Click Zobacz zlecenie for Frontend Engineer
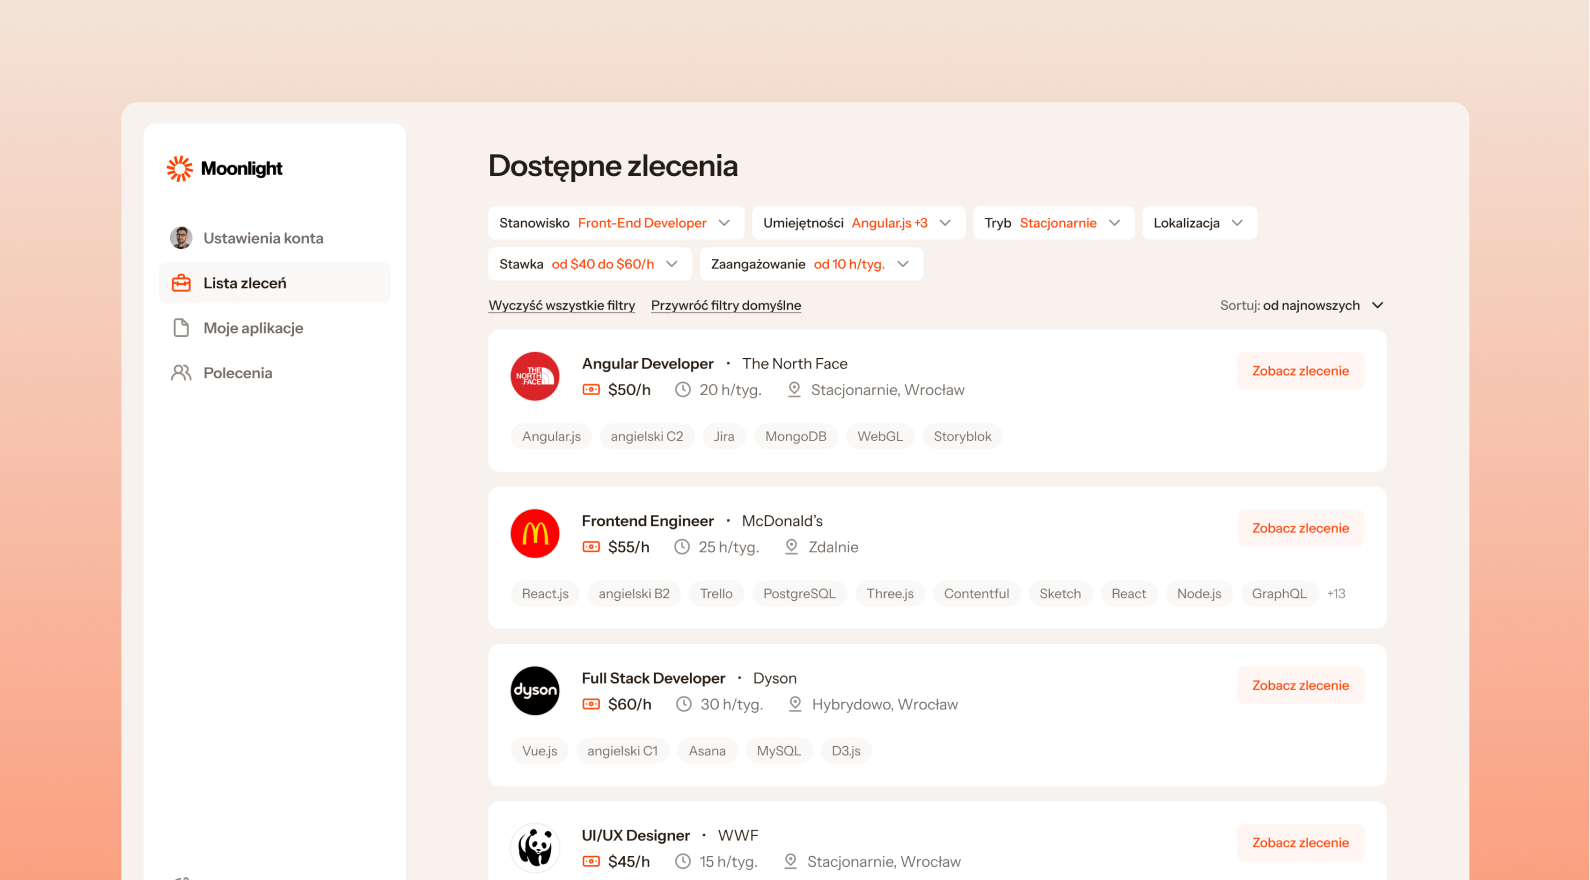Image resolution: width=1590 pixels, height=880 pixels. click(1300, 528)
